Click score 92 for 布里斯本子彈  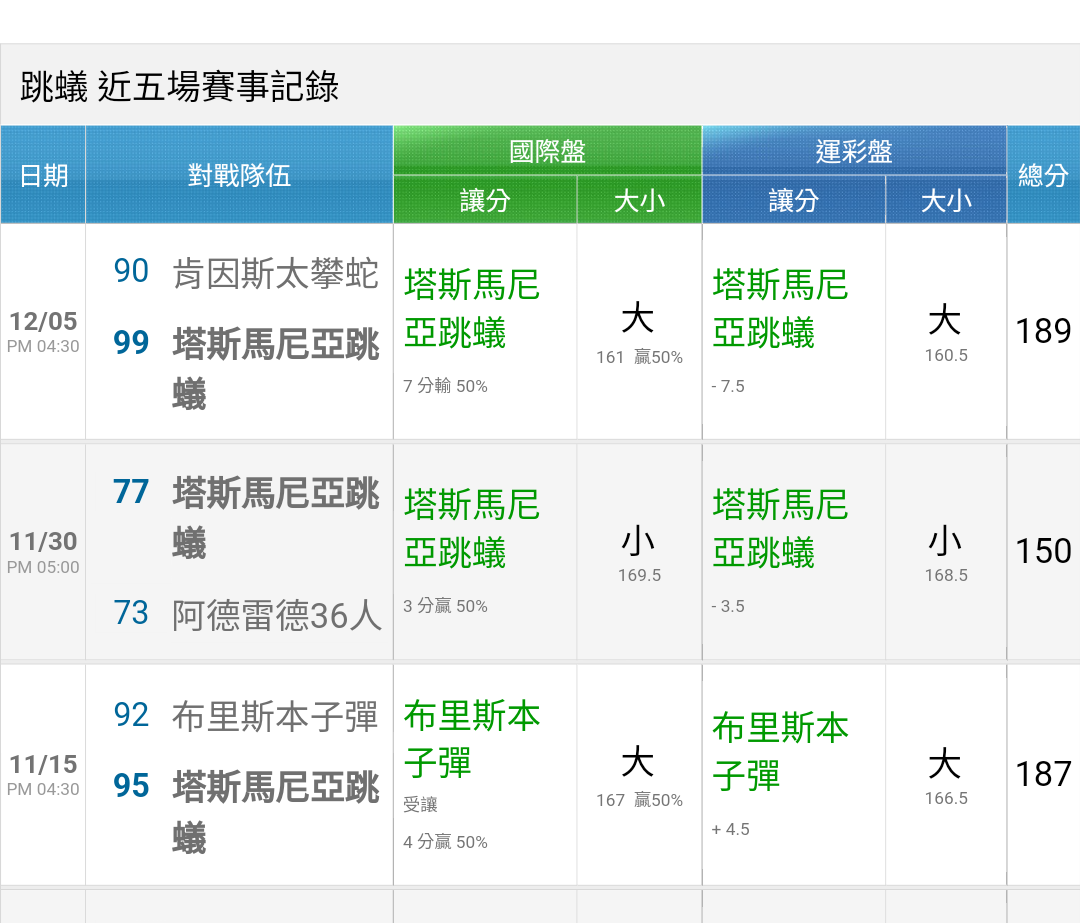131,715
